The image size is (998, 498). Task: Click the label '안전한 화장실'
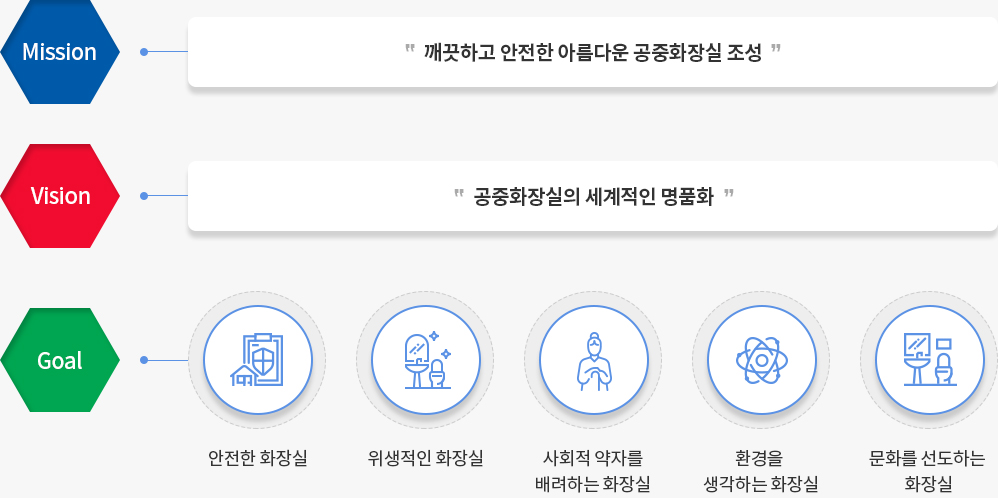(257, 458)
